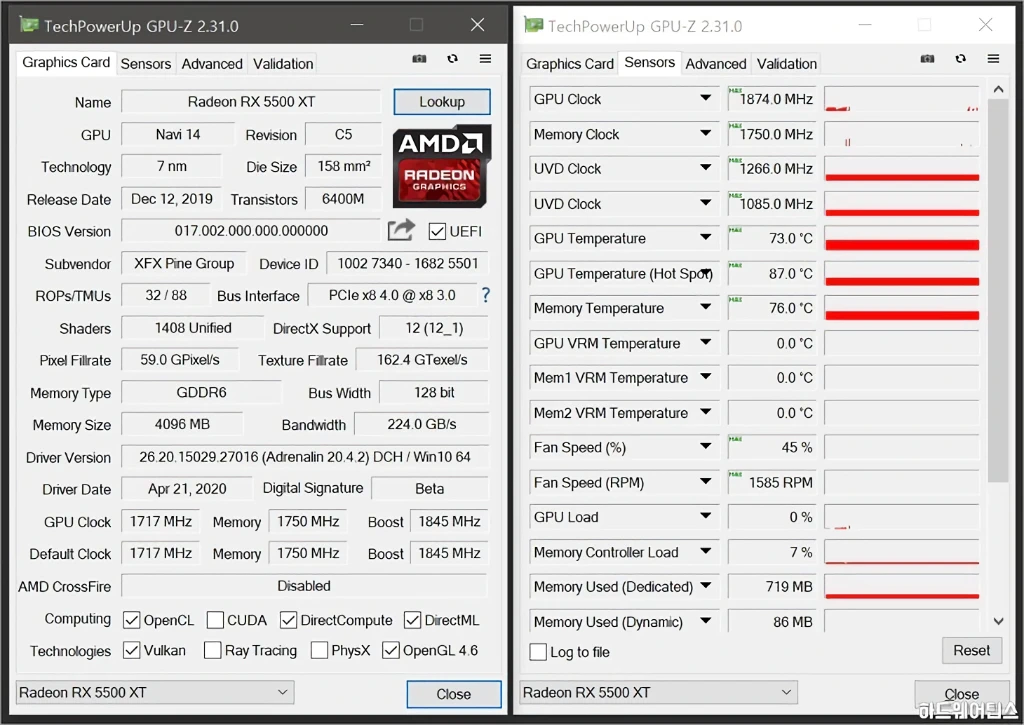Open GPU Temperature (Hot Spot) dropdown

(x=705, y=272)
